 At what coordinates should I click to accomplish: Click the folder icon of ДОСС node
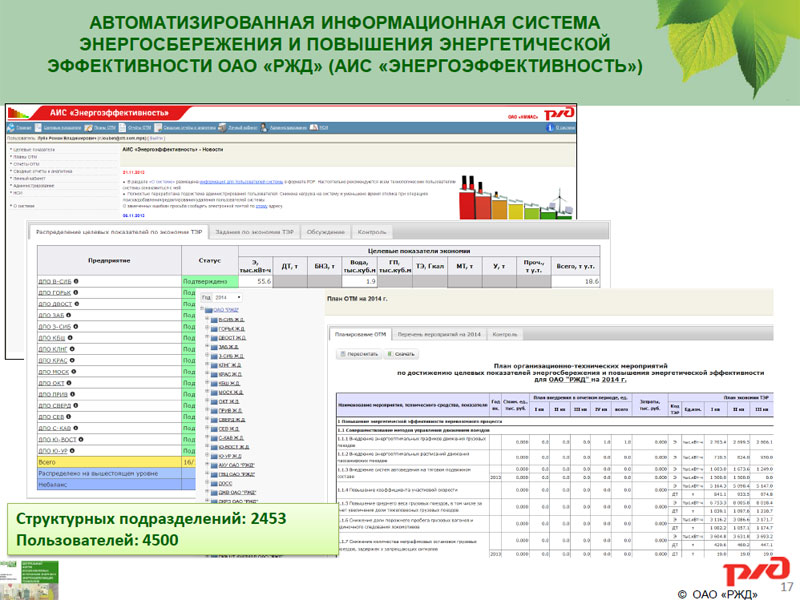(x=214, y=483)
